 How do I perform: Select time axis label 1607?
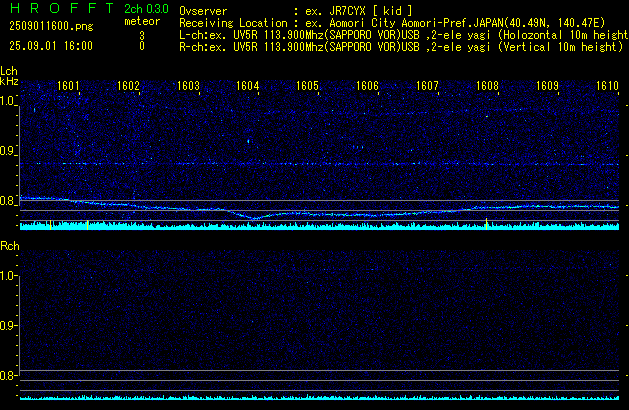427,86
